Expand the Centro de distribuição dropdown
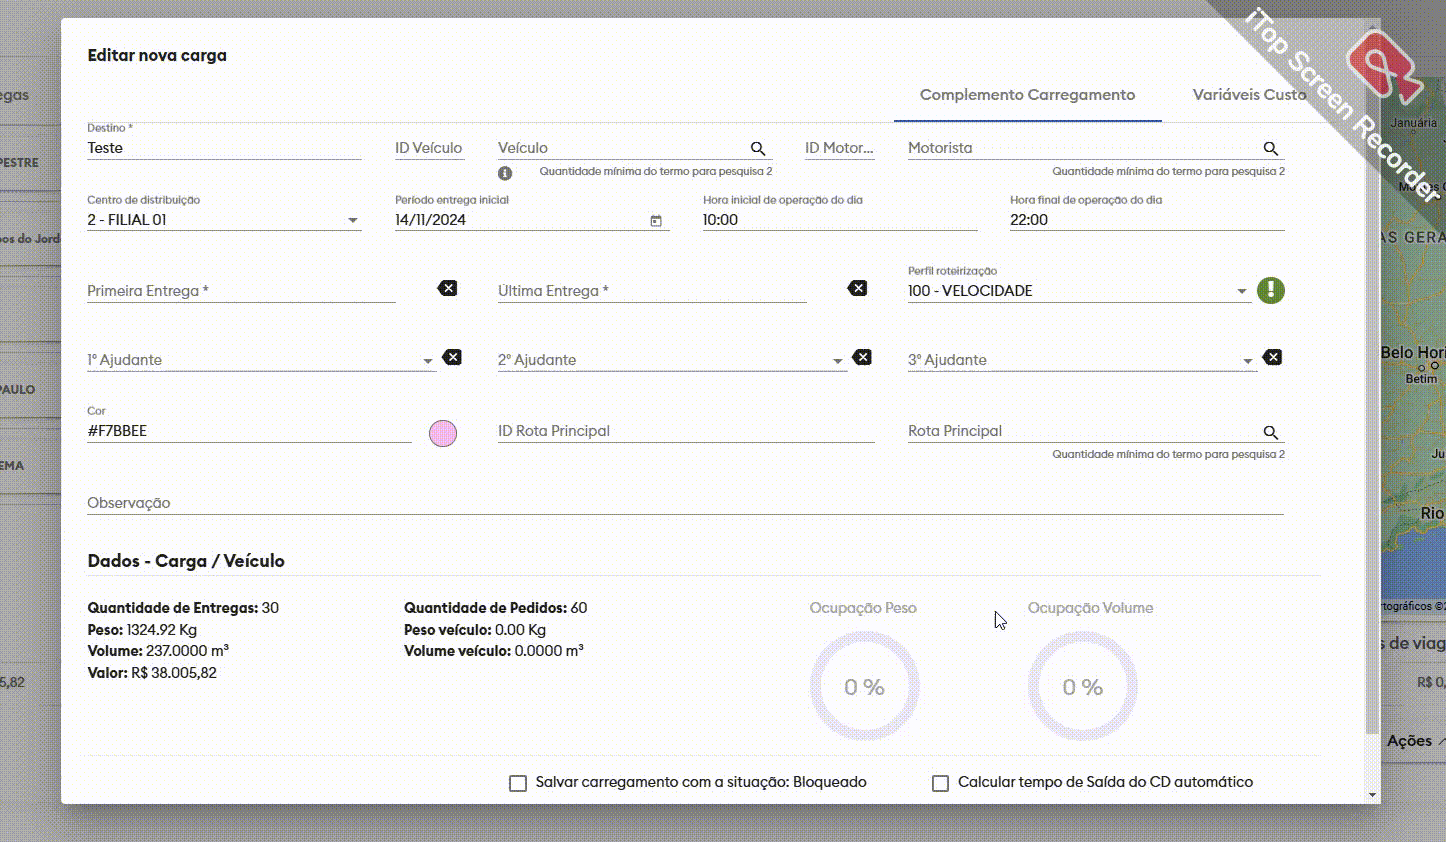The image size is (1446, 842). pos(353,221)
